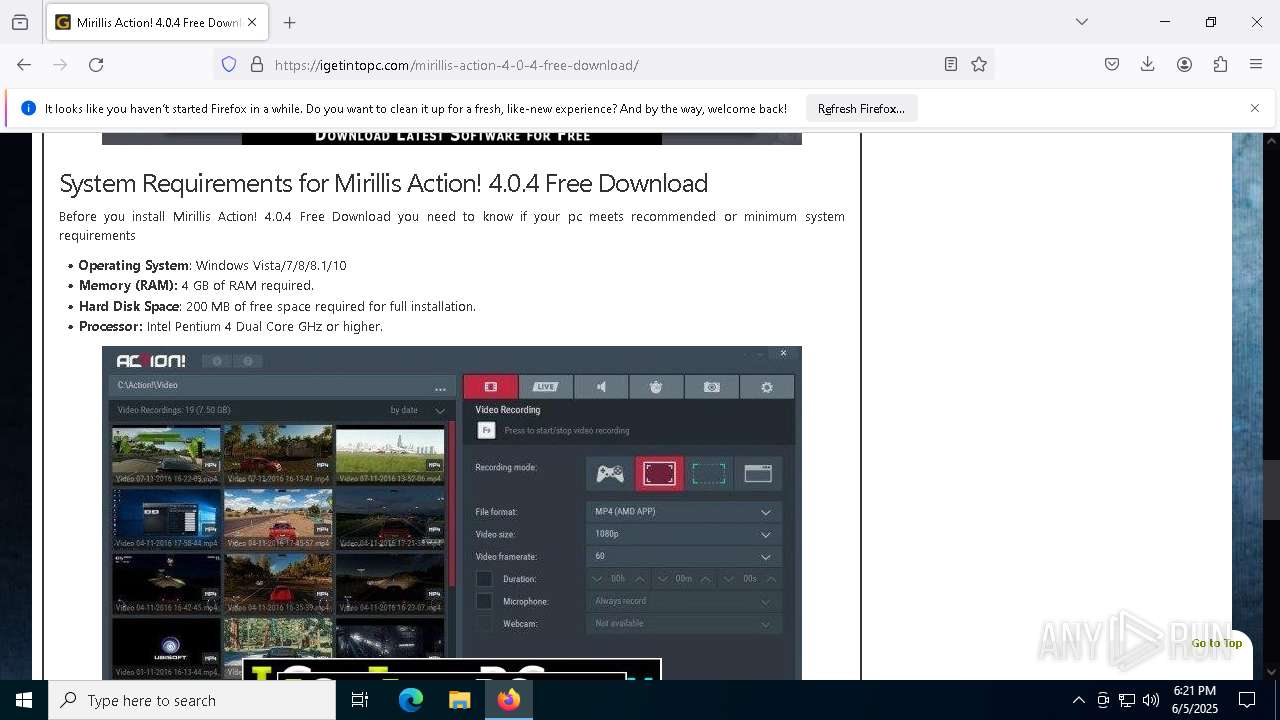Viewport: 1280px width, 720px height.
Task: Click the Processor requirement line
Action: coord(231,326)
